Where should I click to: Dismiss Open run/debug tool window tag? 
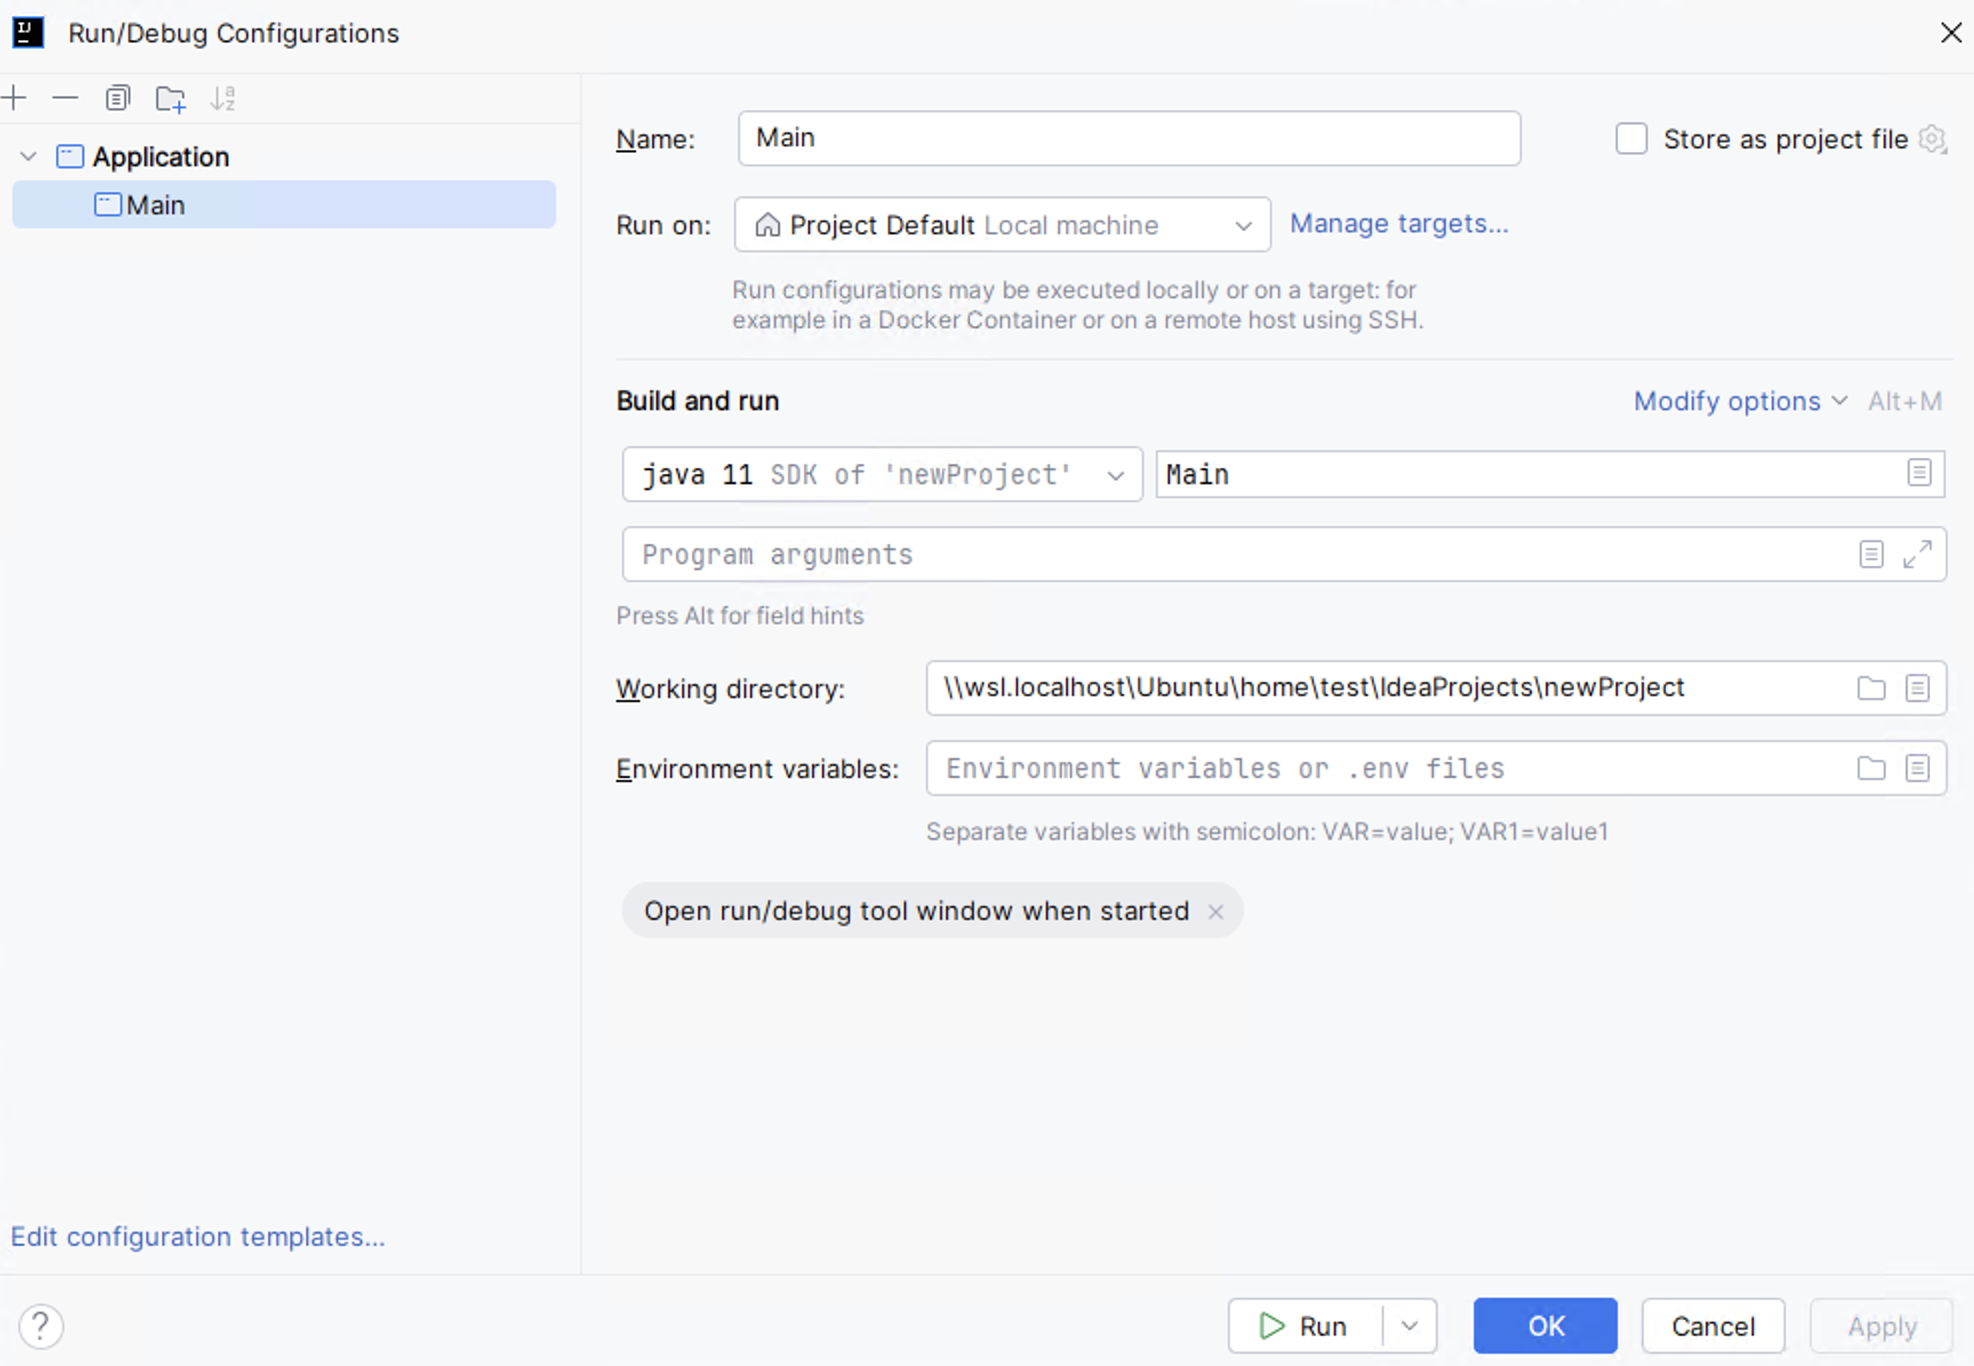point(1215,911)
